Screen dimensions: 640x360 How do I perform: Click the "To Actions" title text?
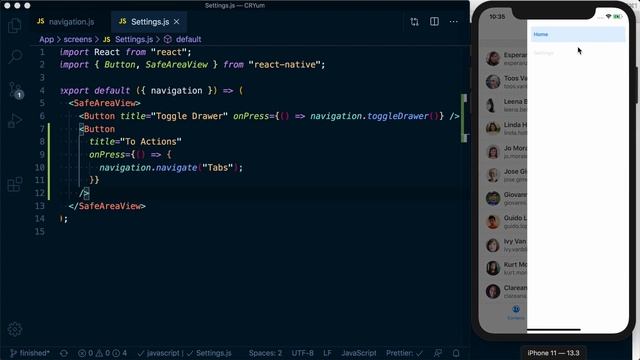pos(151,142)
